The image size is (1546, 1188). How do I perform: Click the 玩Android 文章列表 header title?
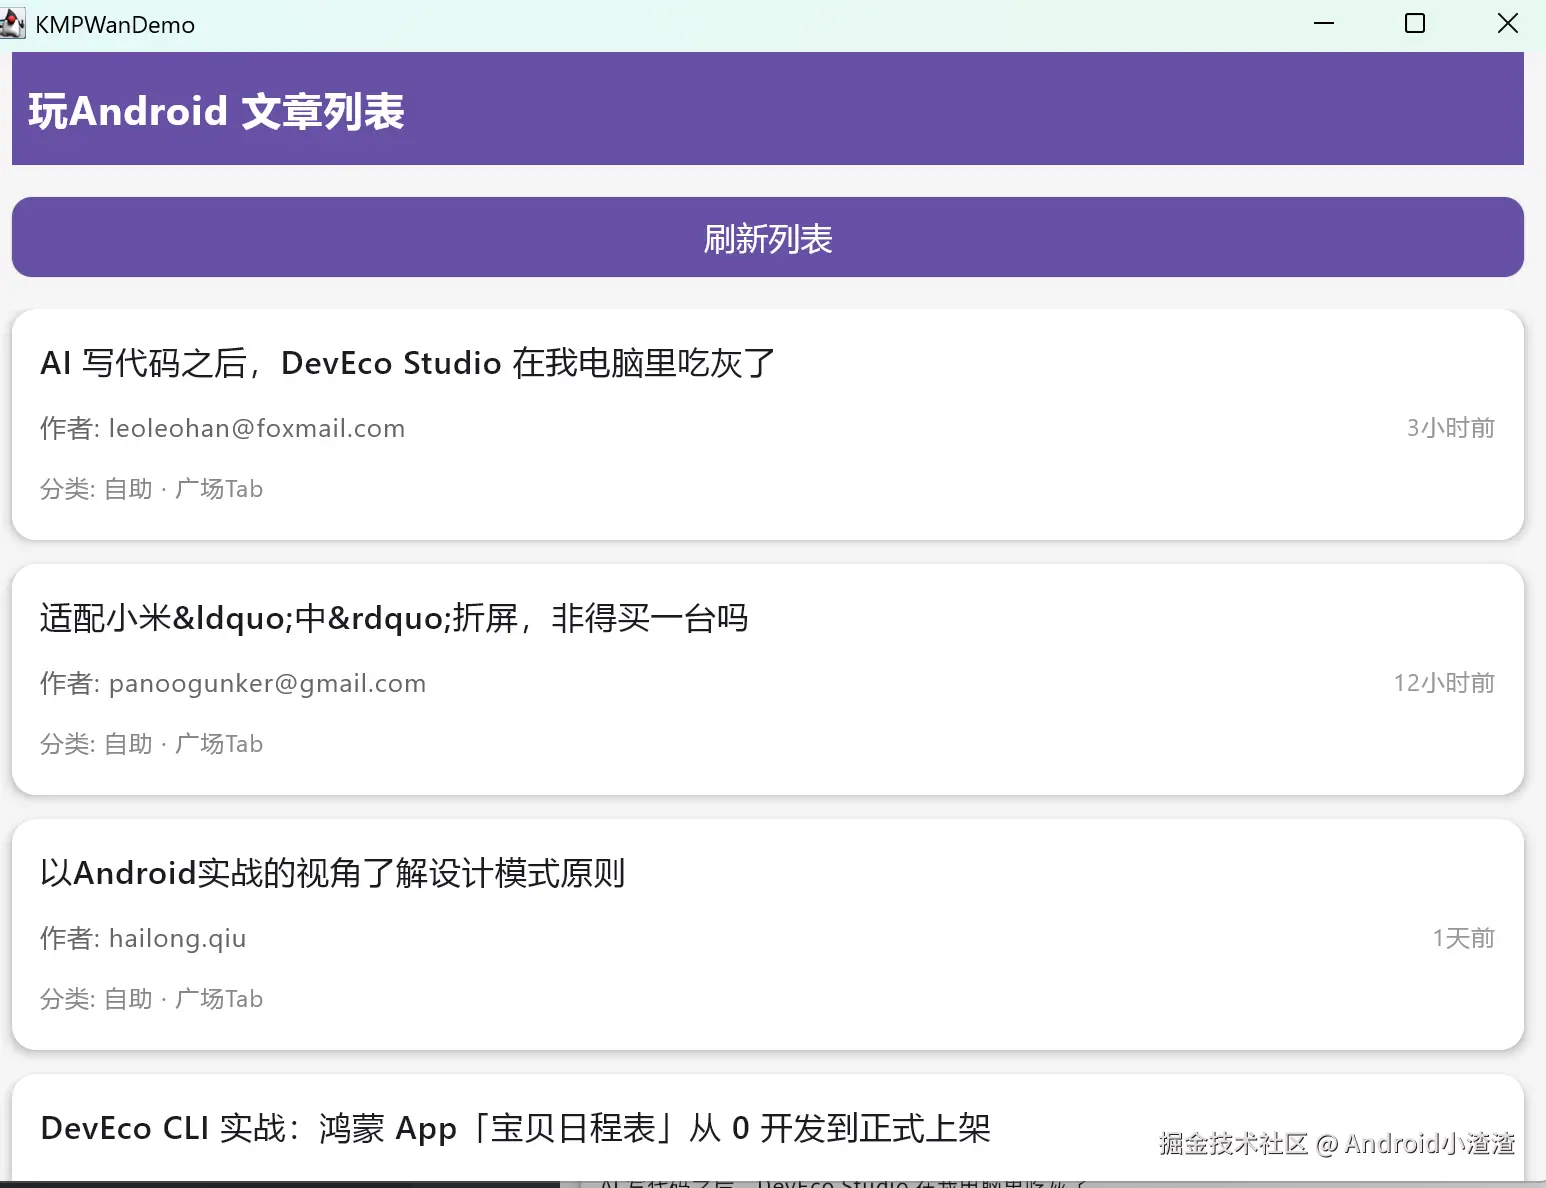(x=216, y=111)
